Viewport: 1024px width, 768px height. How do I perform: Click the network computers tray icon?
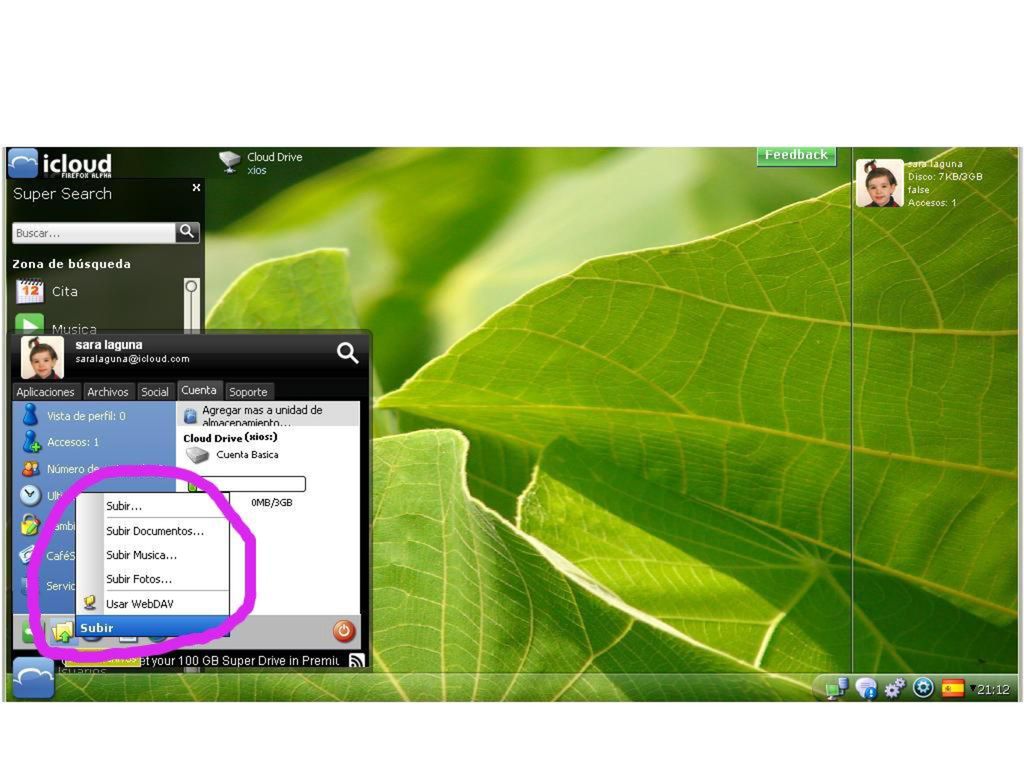tap(837, 688)
